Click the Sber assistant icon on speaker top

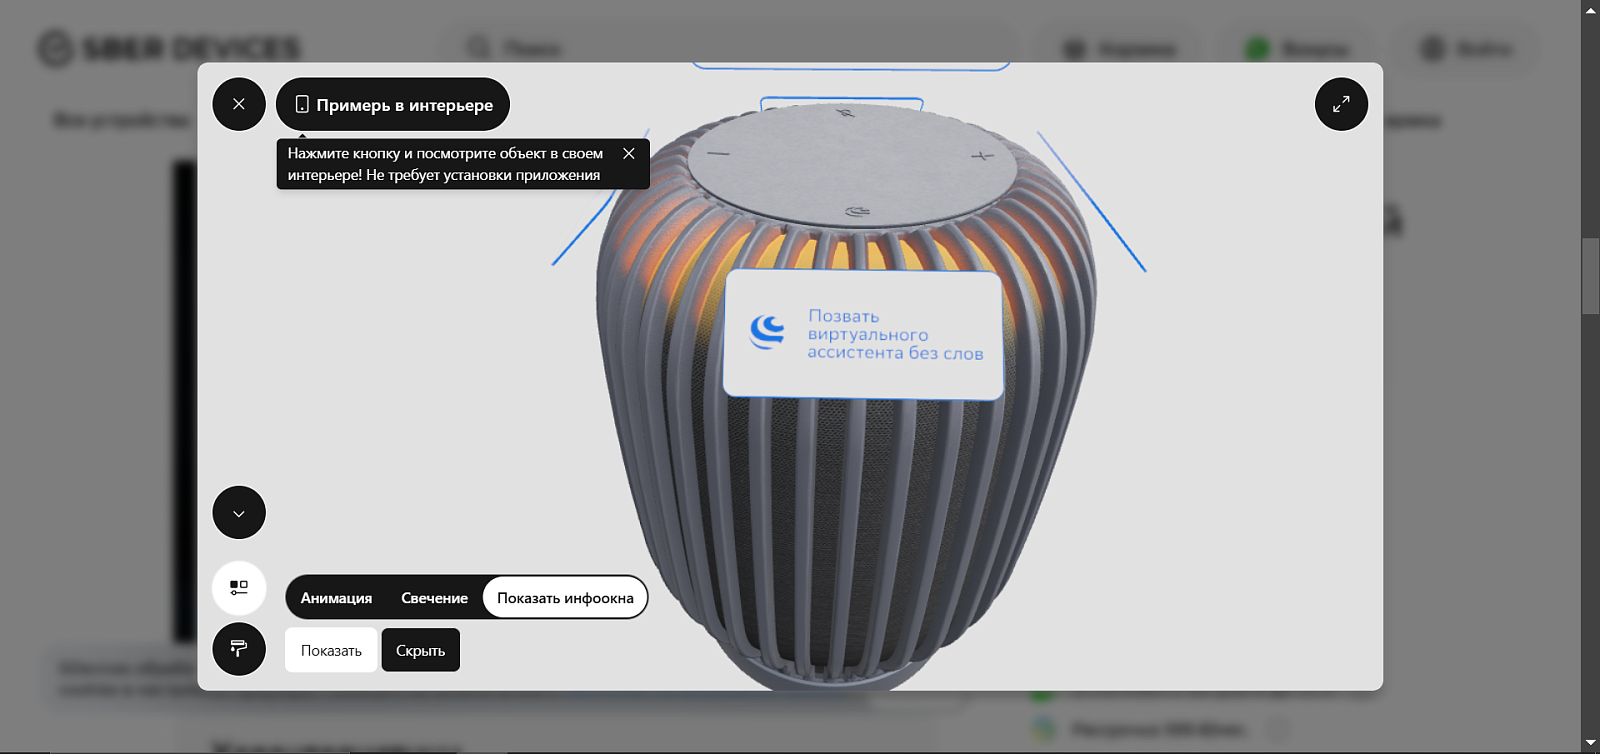pos(858,211)
